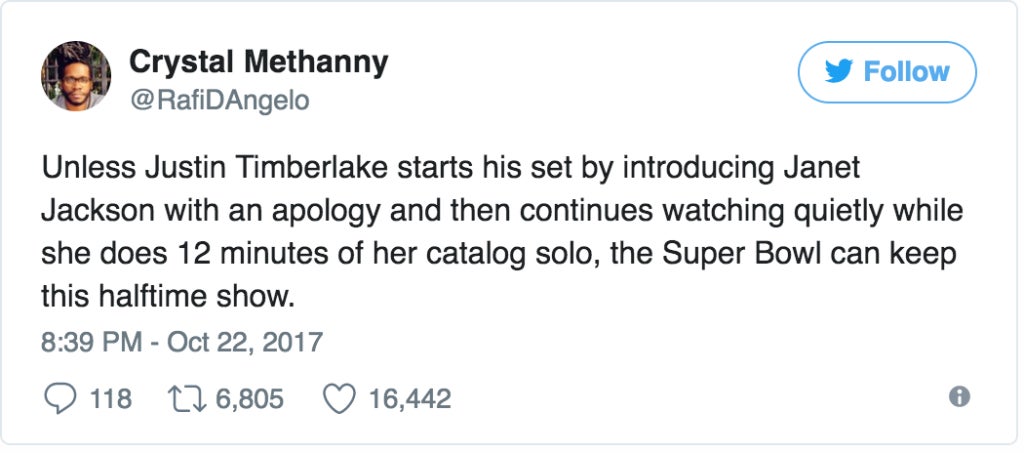Open Crystal Methanny's profile picture
1024x453 pixels.
click(x=76, y=76)
